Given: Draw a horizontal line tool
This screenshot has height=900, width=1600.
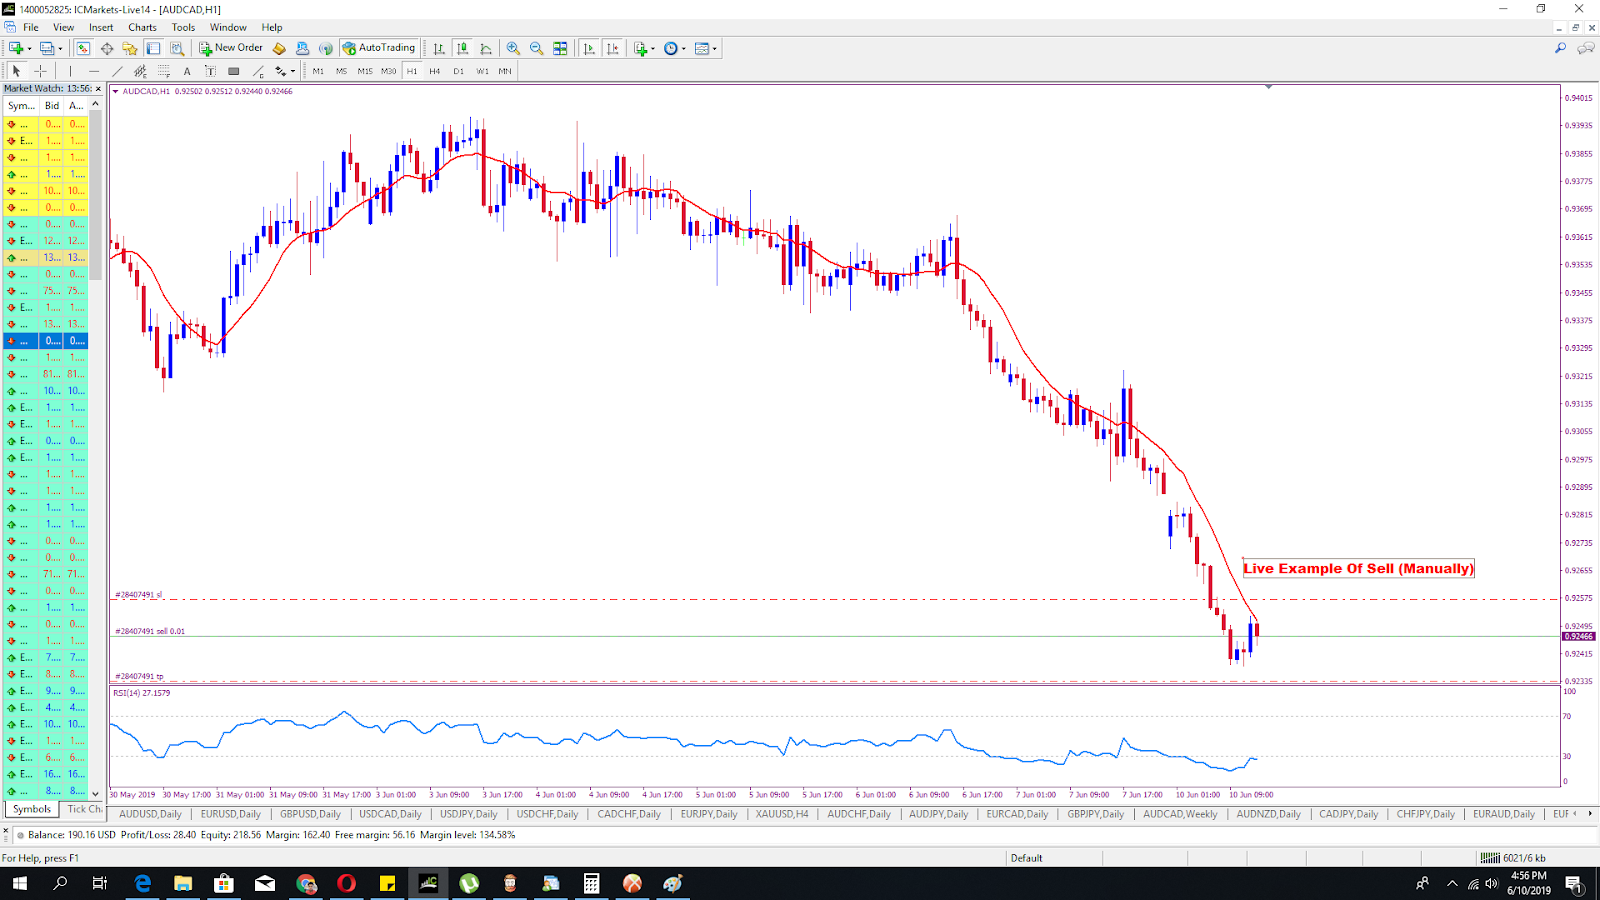Looking at the screenshot, I should tap(94, 71).
